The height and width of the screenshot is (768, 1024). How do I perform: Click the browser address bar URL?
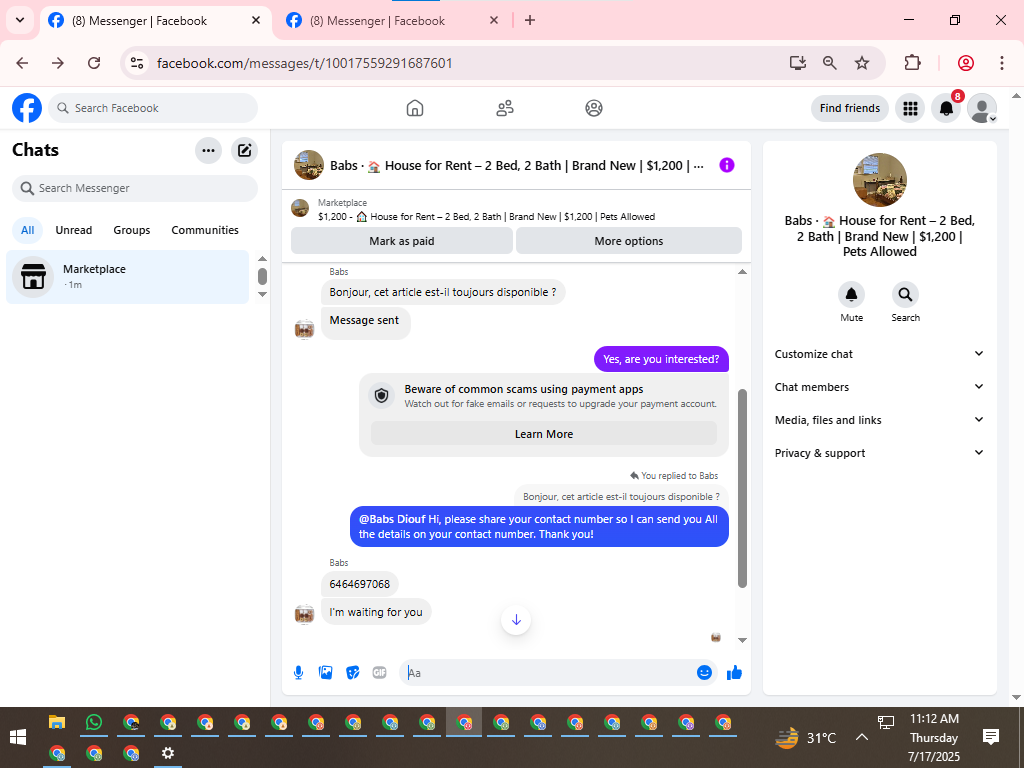tap(304, 63)
